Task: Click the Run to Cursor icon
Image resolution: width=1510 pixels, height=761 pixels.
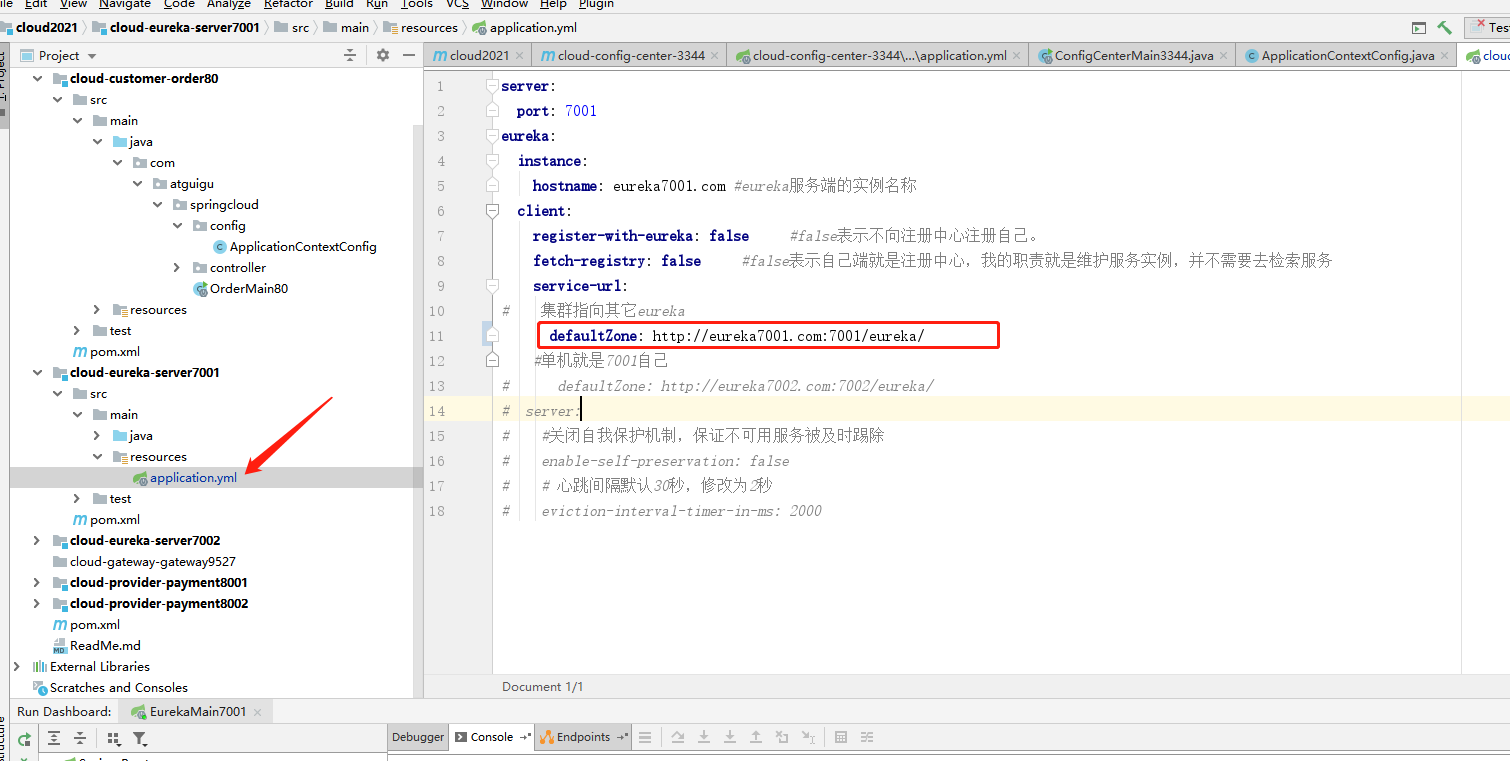Action: [x=808, y=737]
